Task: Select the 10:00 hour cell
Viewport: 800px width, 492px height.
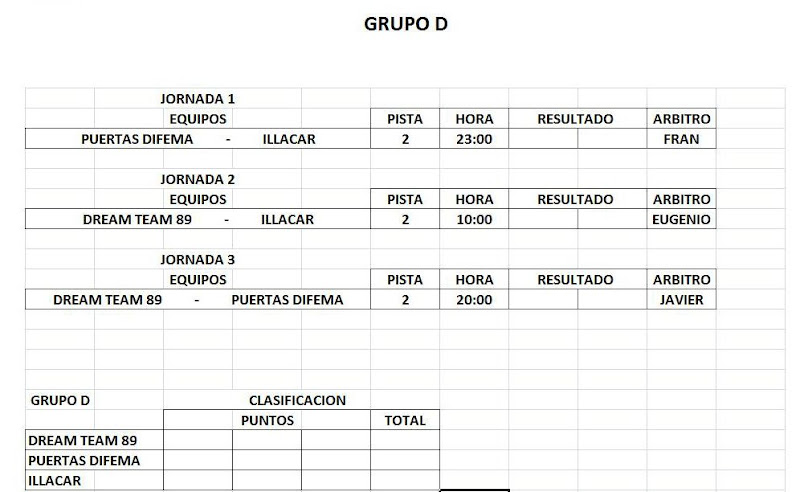Action: [x=474, y=220]
